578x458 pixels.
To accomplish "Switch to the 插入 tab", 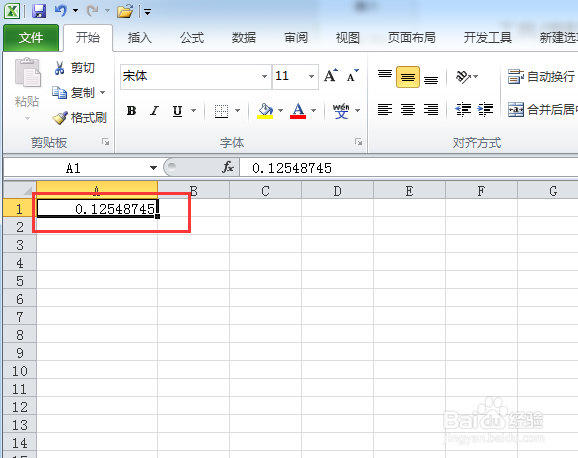I will click(140, 38).
